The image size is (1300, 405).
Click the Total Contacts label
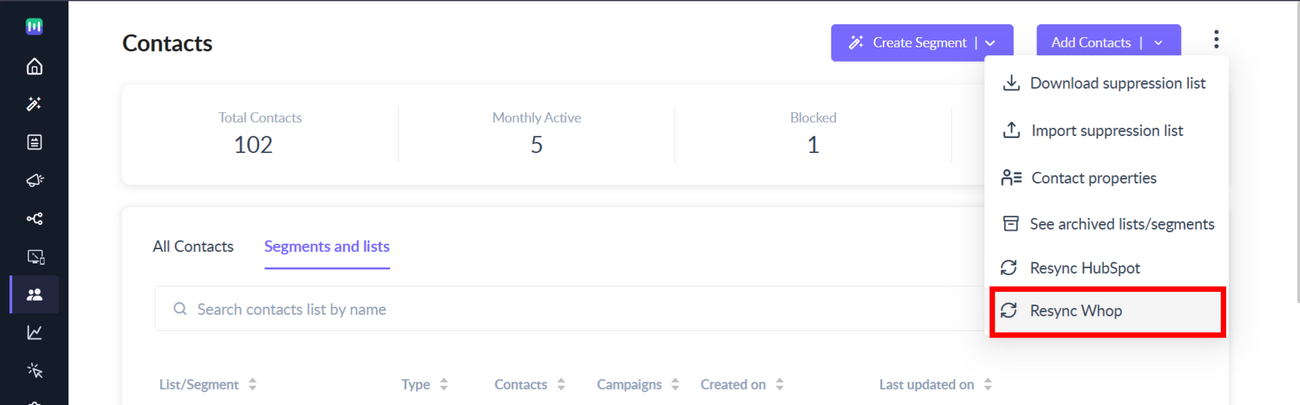tap(260, 118)
